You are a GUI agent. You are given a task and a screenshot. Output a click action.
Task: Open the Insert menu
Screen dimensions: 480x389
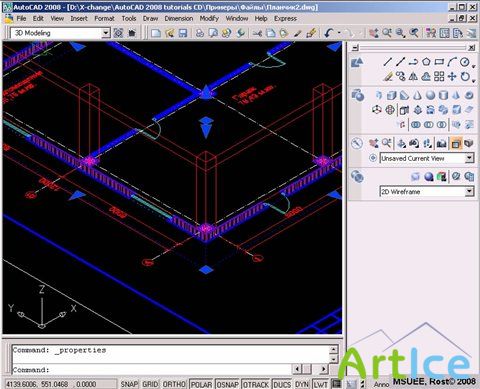click(79, 19)
